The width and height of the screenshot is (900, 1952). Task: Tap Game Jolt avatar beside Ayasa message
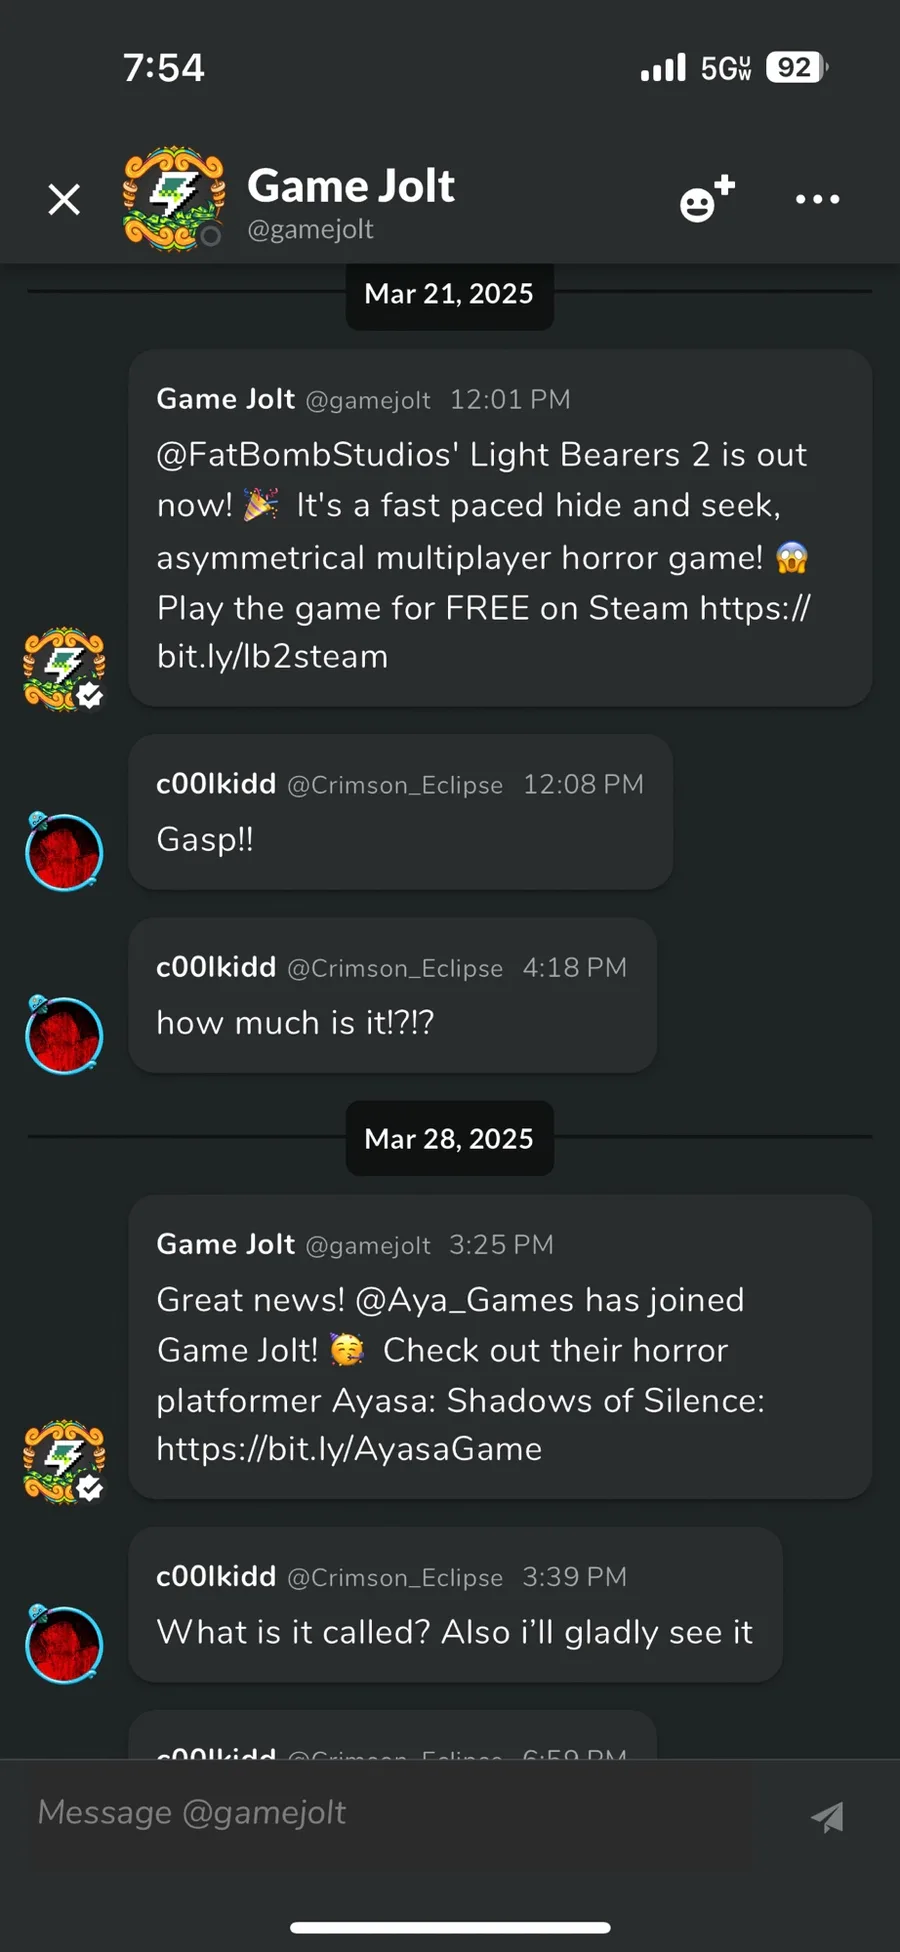click(64, 1461)
